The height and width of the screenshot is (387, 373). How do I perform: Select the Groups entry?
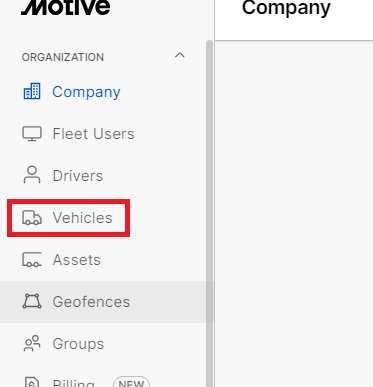(x=78, y=344)
